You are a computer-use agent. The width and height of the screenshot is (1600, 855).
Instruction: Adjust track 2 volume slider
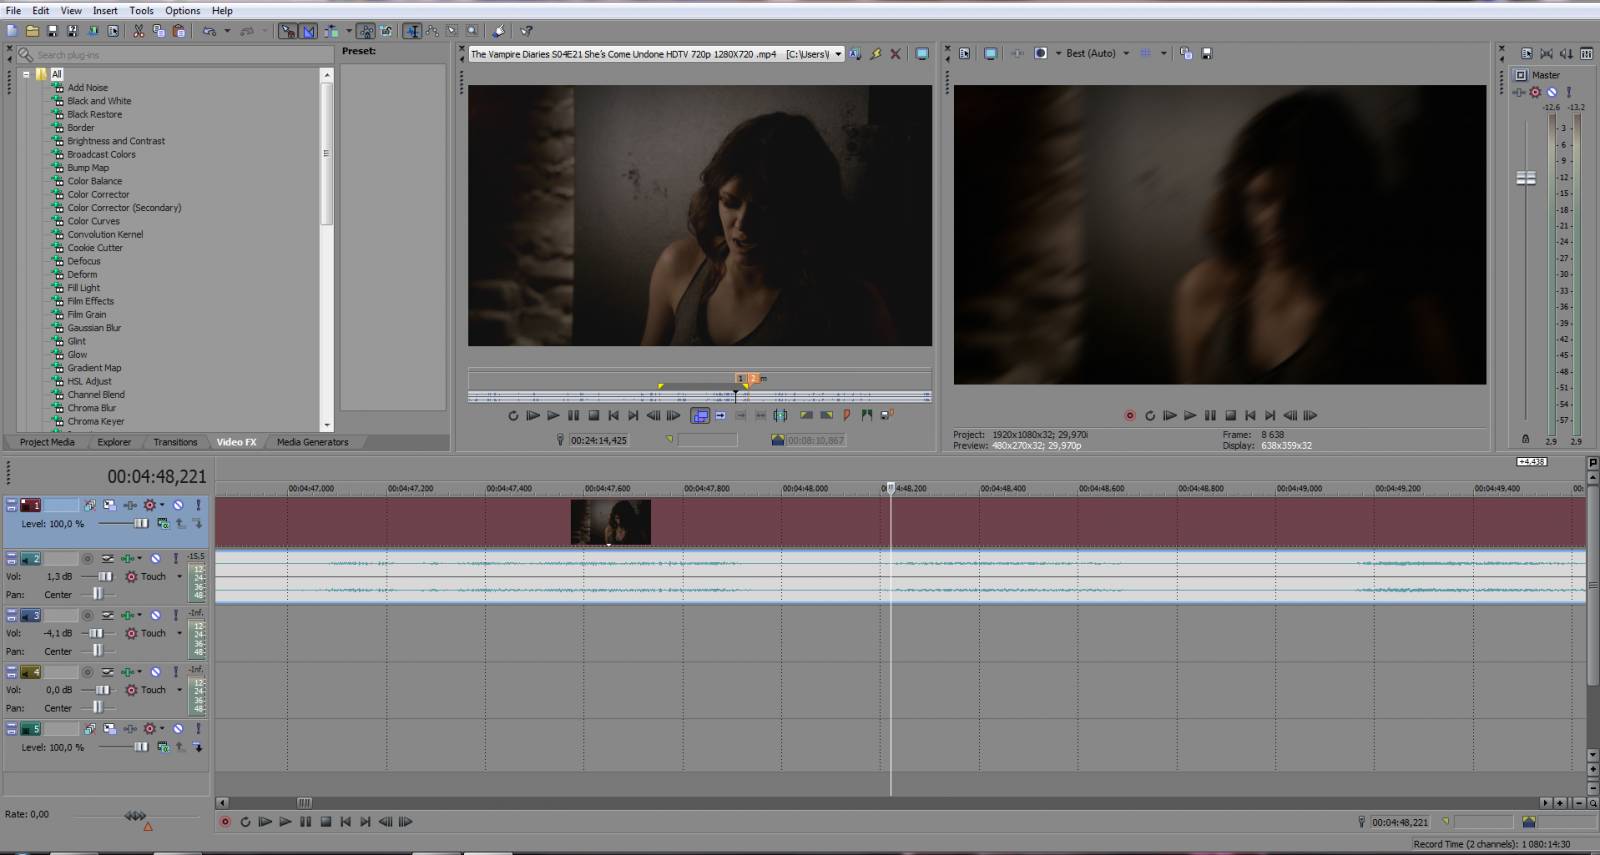click(104, 577)
